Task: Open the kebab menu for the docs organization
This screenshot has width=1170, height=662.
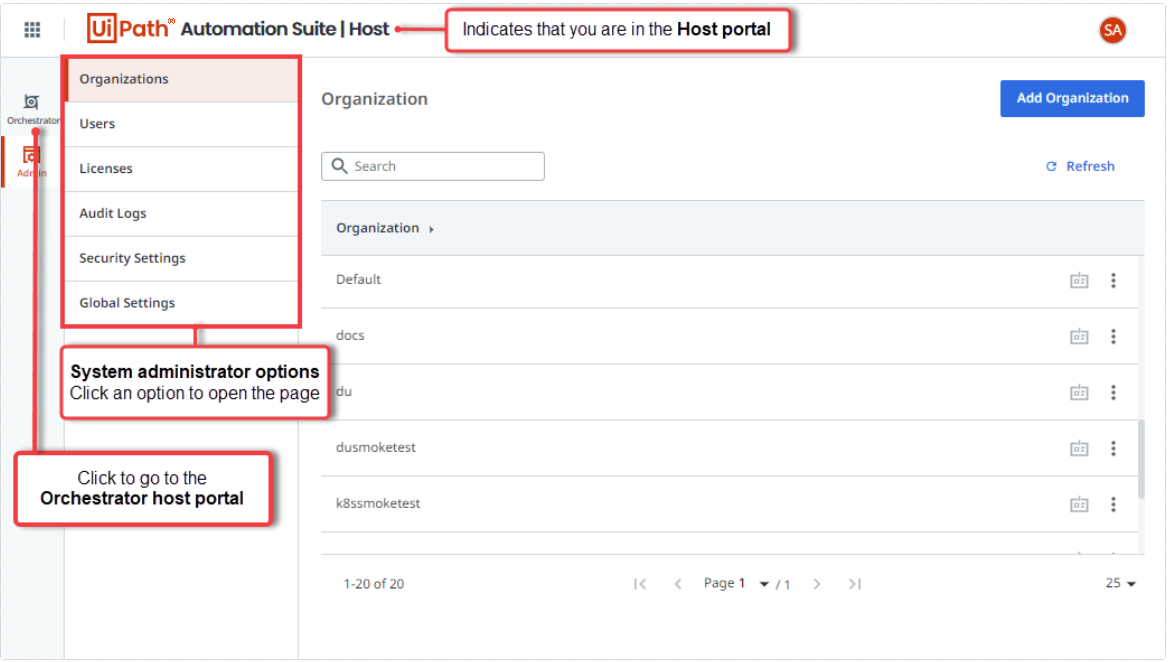Action: (1114, 337)
